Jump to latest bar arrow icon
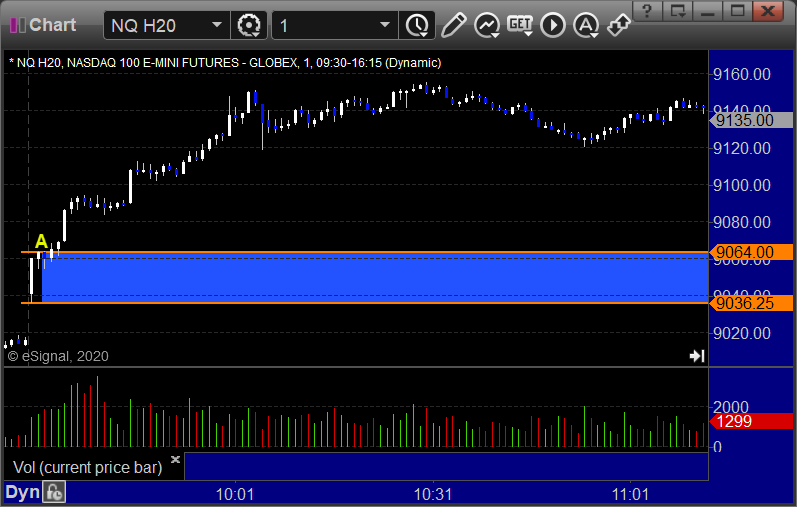Viewport: 797px width, 507px height. click(x=697, y=356)
